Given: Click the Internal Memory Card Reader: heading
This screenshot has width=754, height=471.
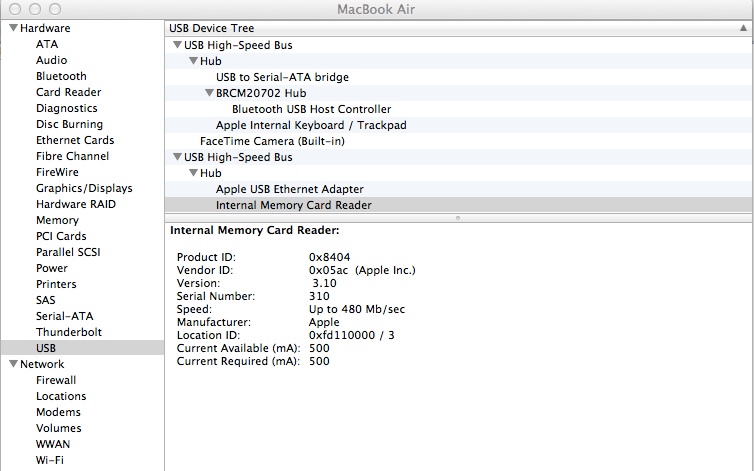Looking at the screenshot, I should click(x=255, y=230).
